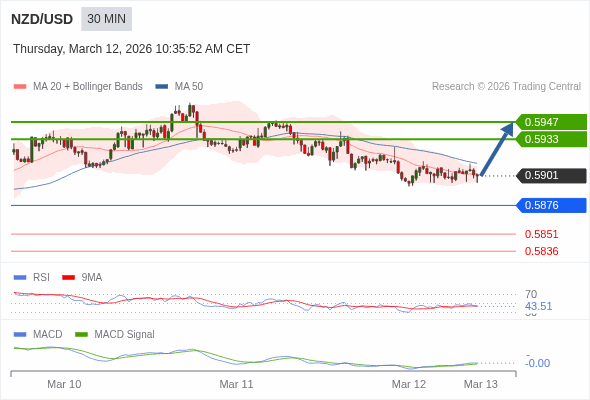Screen dimensions: 590x400
Task: Click the MA 20 + Bollinger Bands legend swatch
Action: click(x=20, y=87)
